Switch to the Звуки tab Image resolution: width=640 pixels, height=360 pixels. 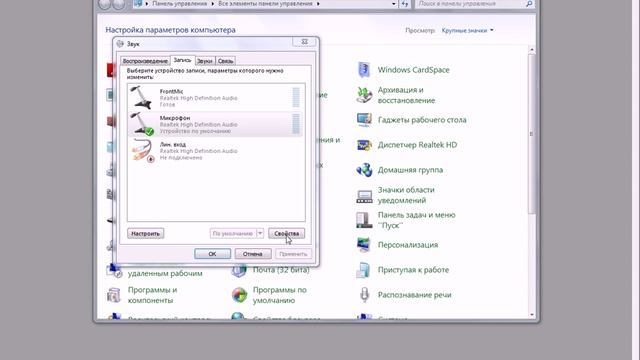point(204,61)
